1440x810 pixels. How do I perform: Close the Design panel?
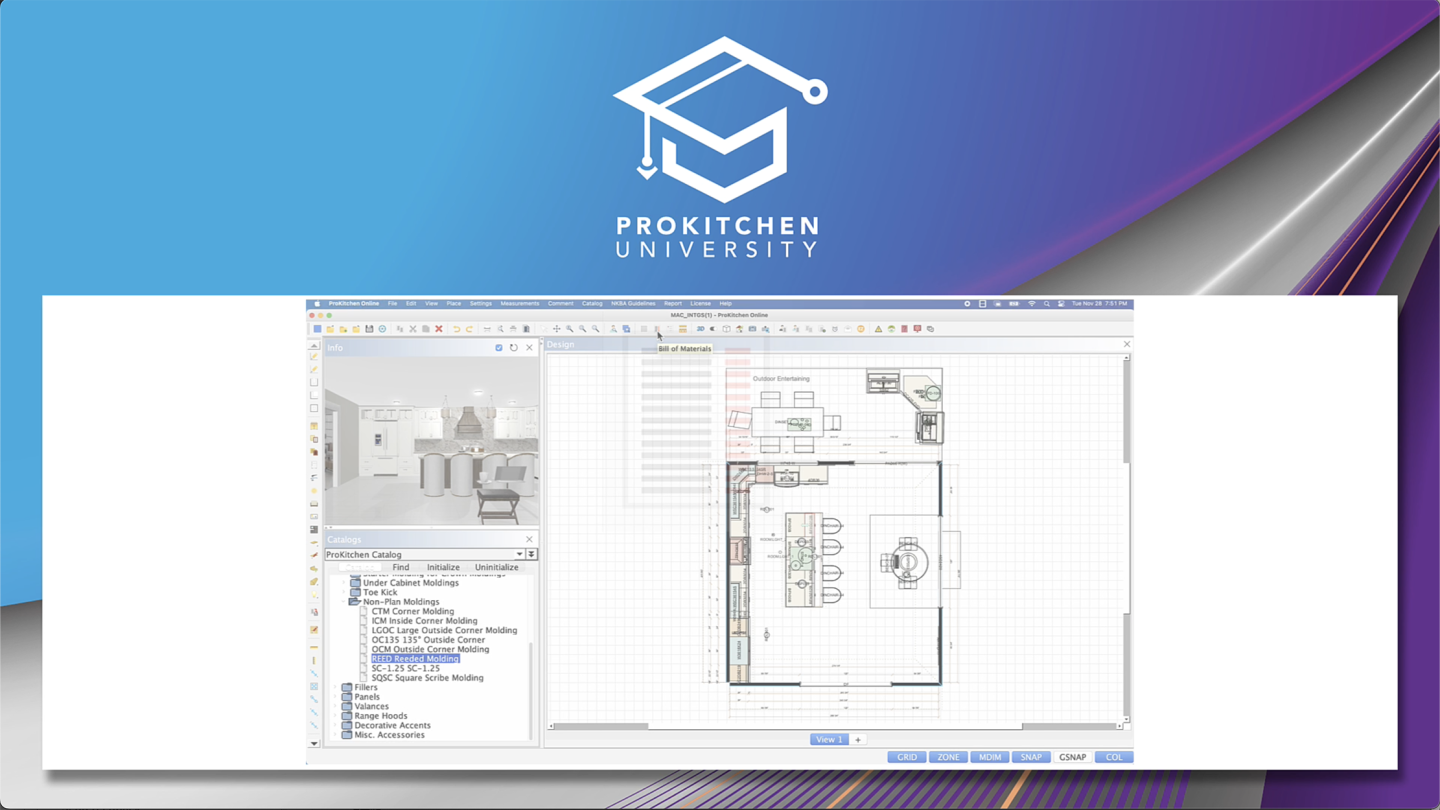click(x=1126, y=344)
